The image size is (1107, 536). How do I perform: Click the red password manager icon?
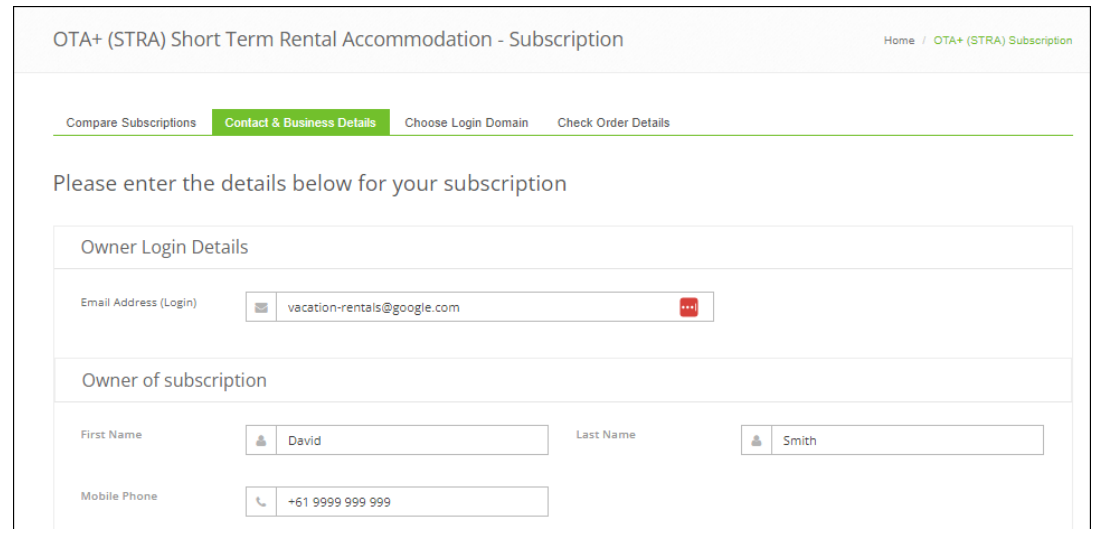pyautogui.click(x=688, y=308)
